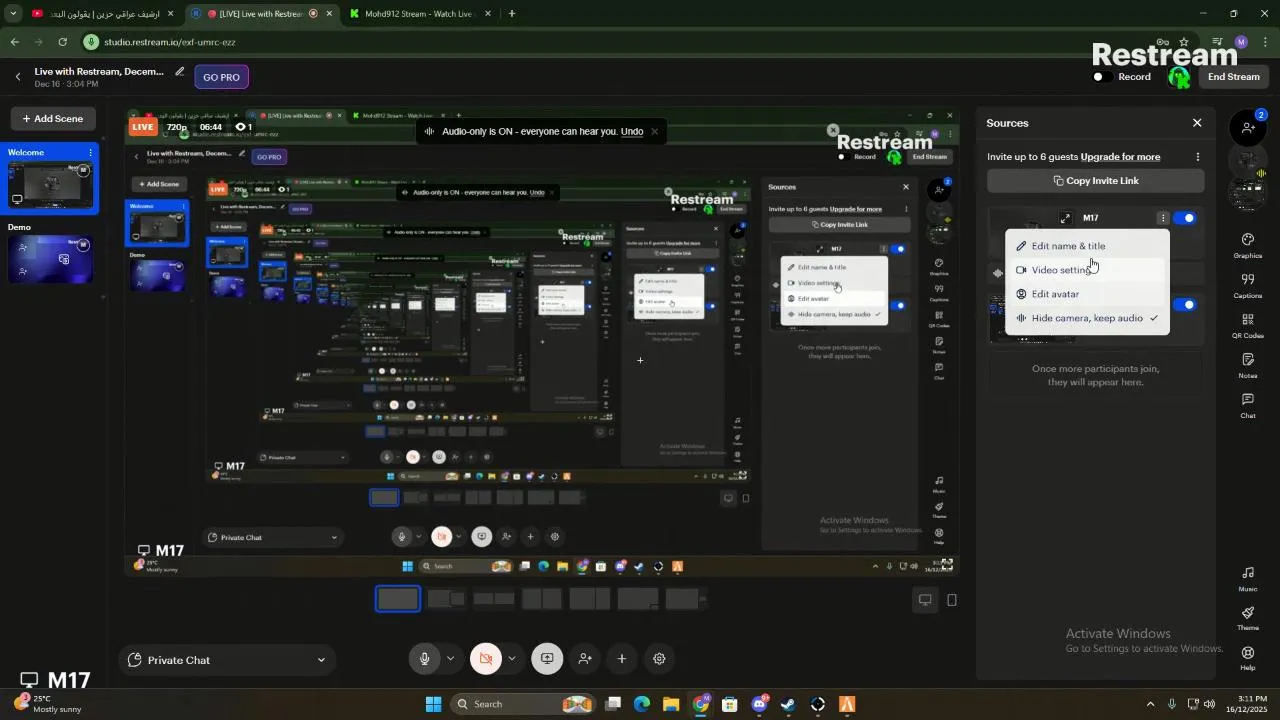Switch to the first Arabic-titled browser tab
This screenshot has width=1280, height=720.
[102, 14]
